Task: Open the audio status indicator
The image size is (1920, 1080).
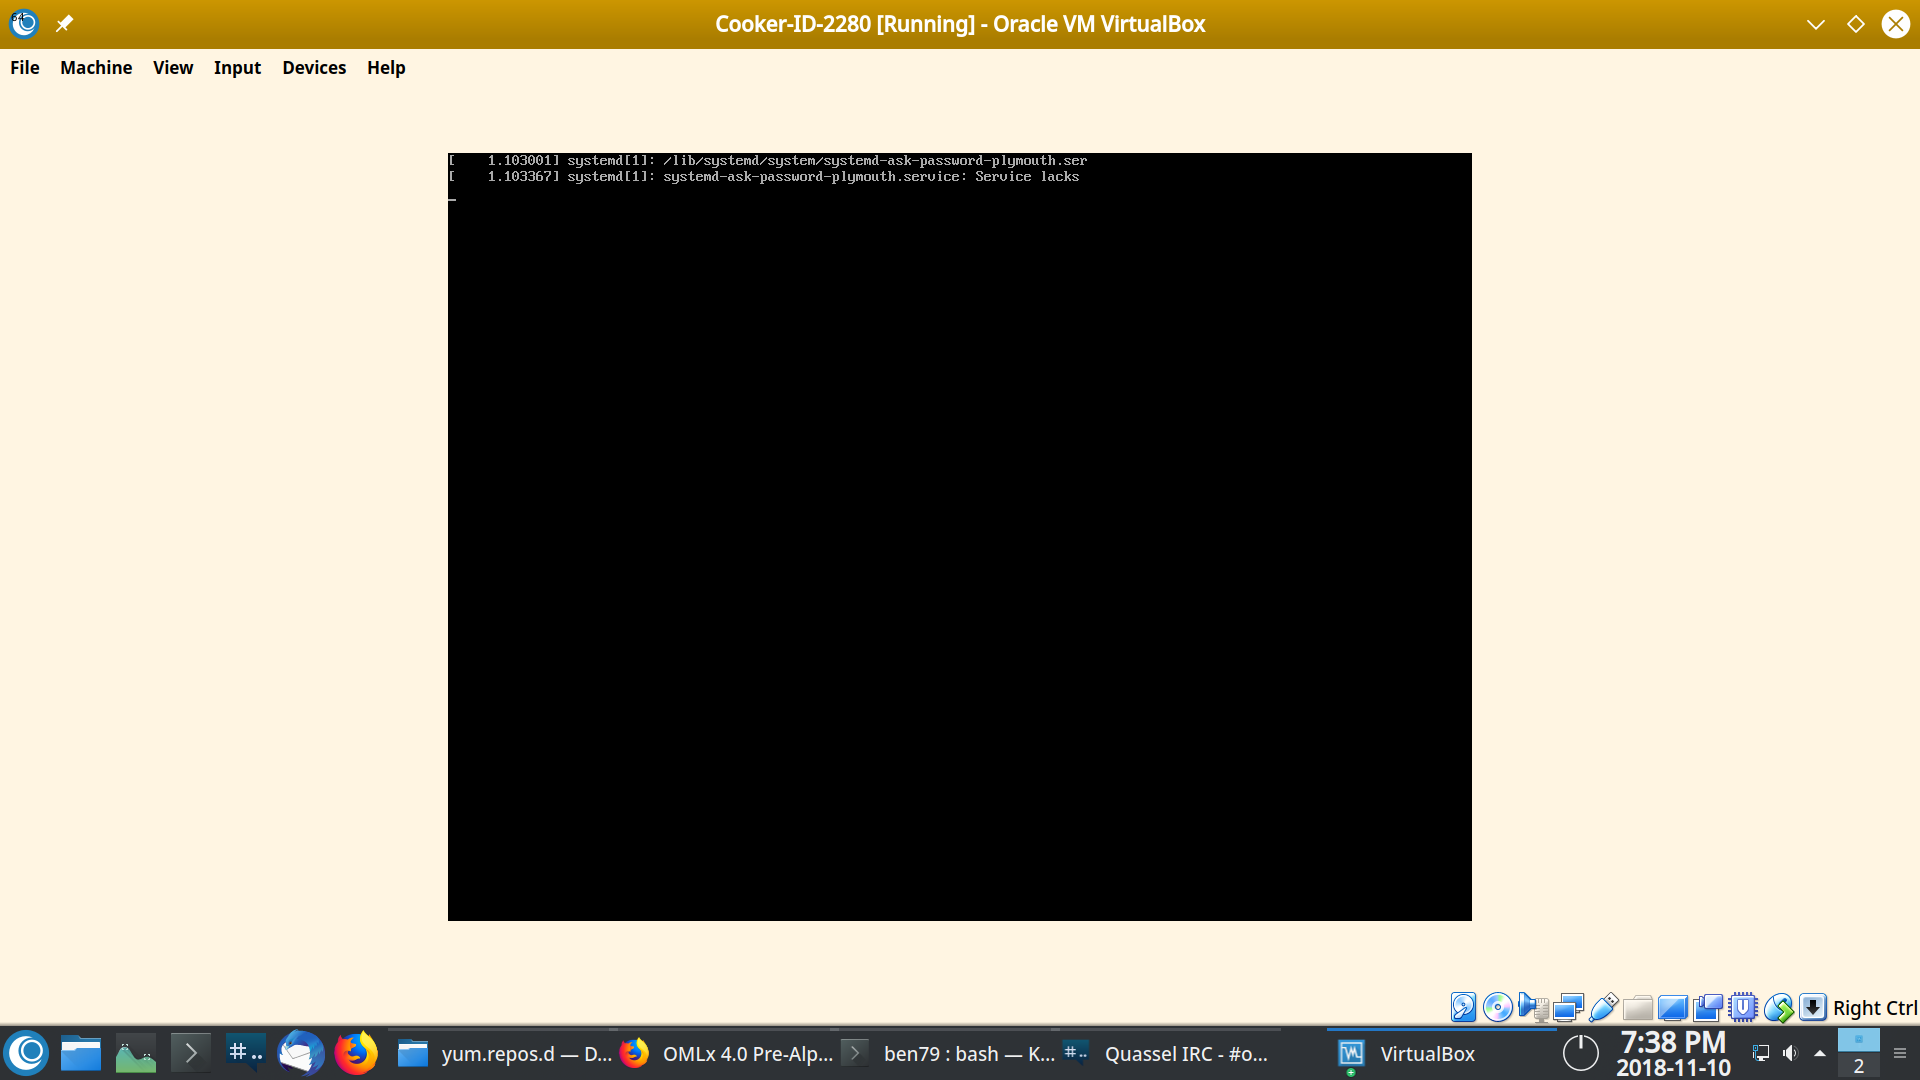Action: (1533, 1007)
